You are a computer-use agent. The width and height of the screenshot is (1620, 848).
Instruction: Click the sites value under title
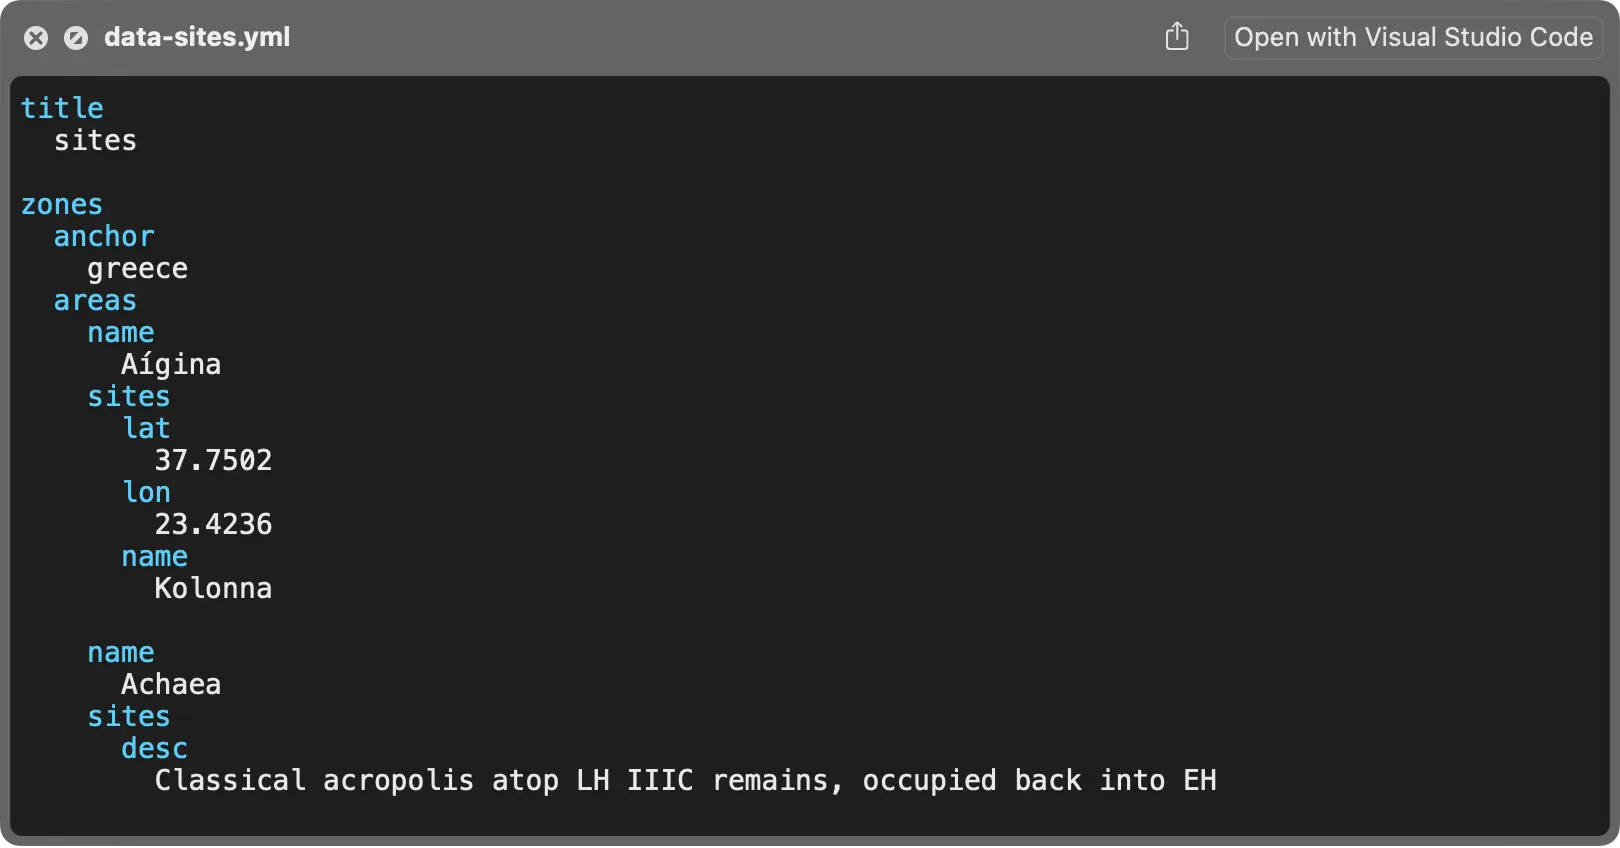(95, 140)
